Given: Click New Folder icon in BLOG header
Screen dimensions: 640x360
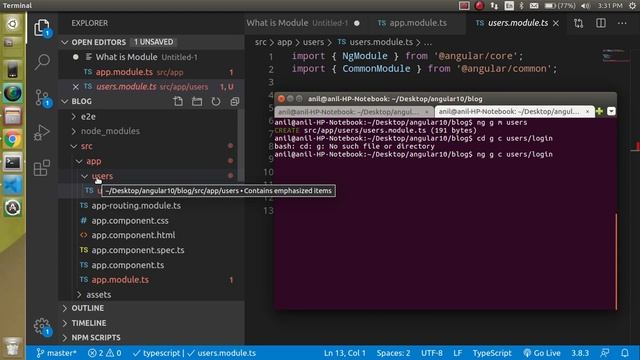Looking at the screenshot, I should [197, 101].
